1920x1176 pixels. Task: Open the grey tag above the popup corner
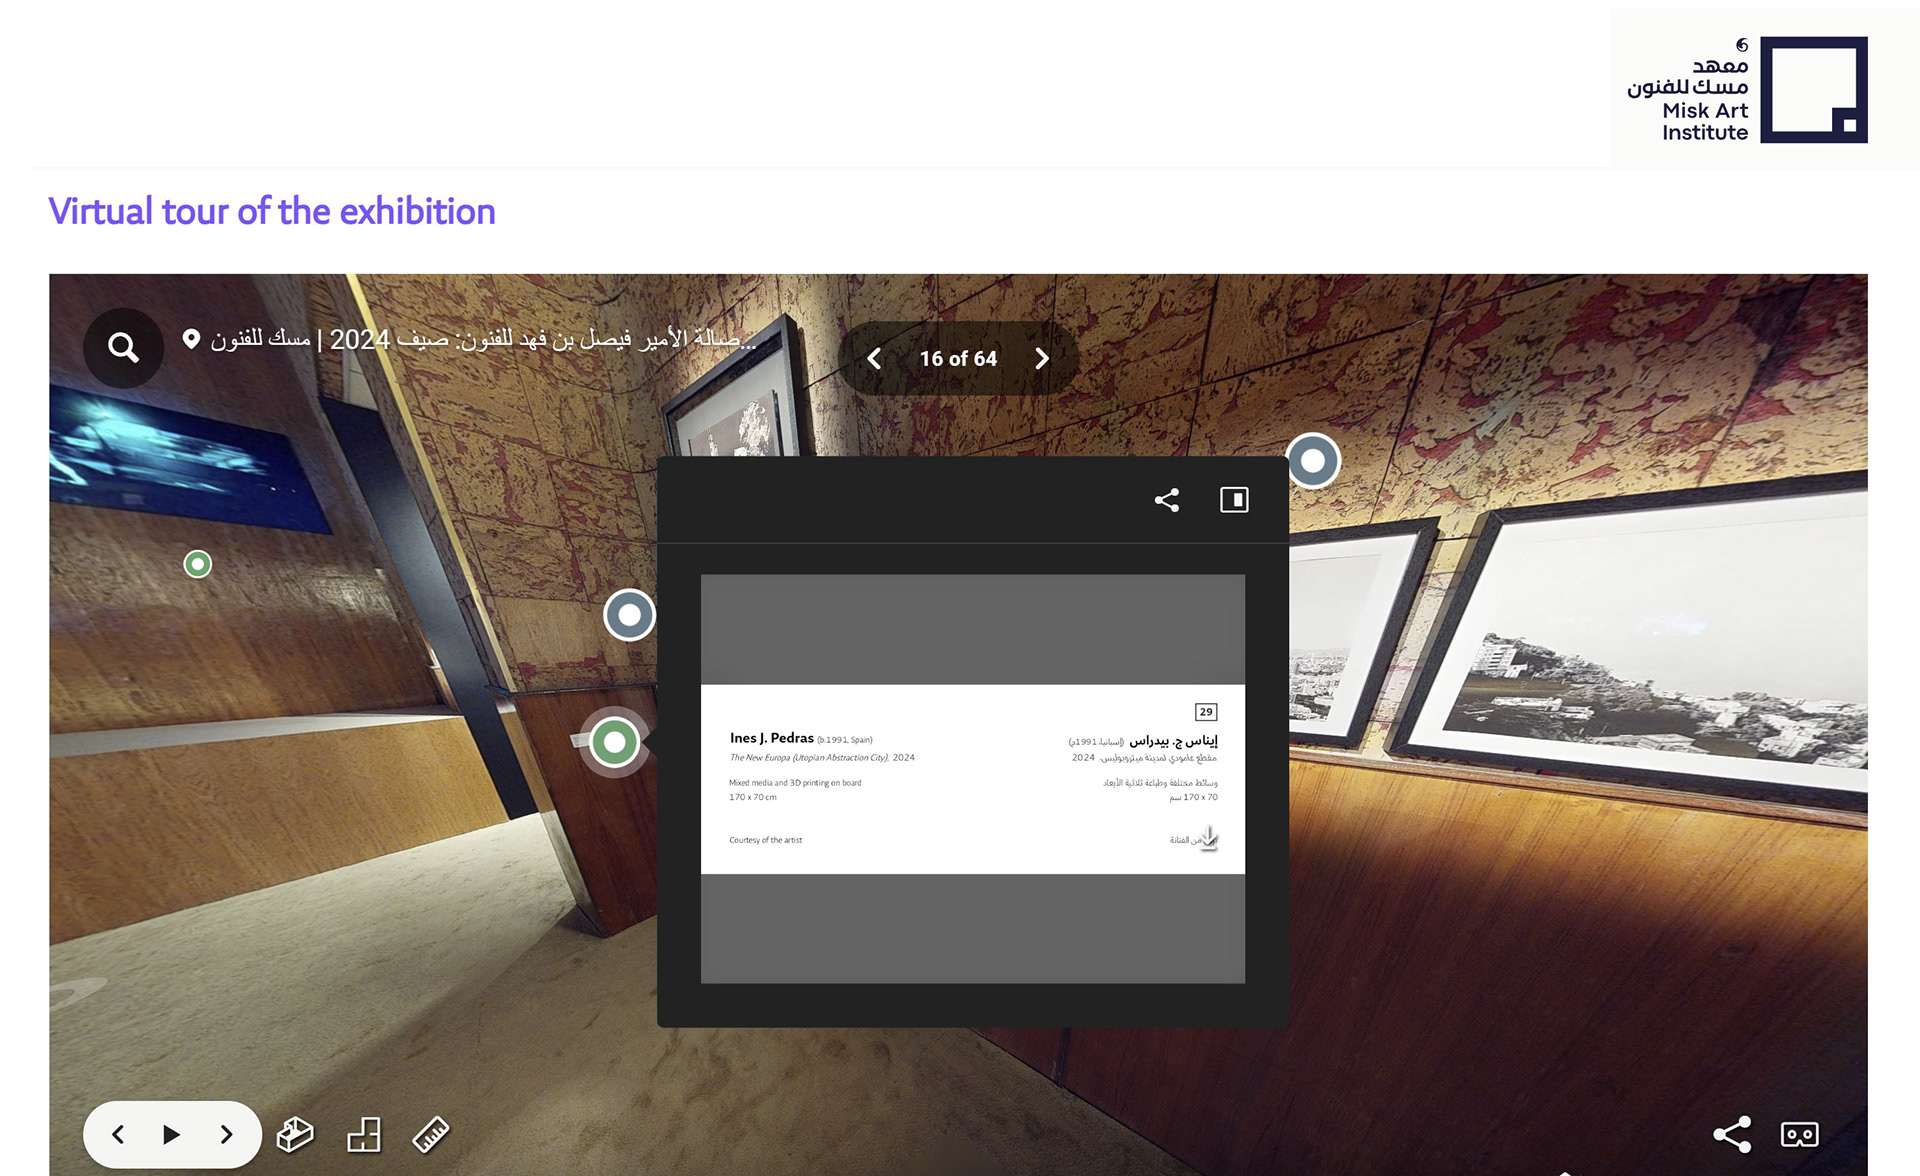1312,461
